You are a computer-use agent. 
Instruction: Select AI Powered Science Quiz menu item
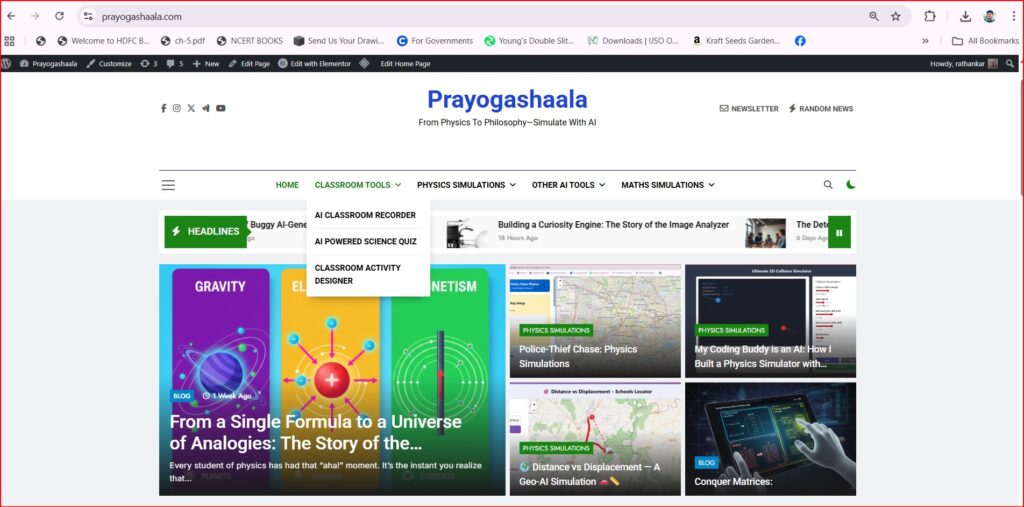[365, 241]
